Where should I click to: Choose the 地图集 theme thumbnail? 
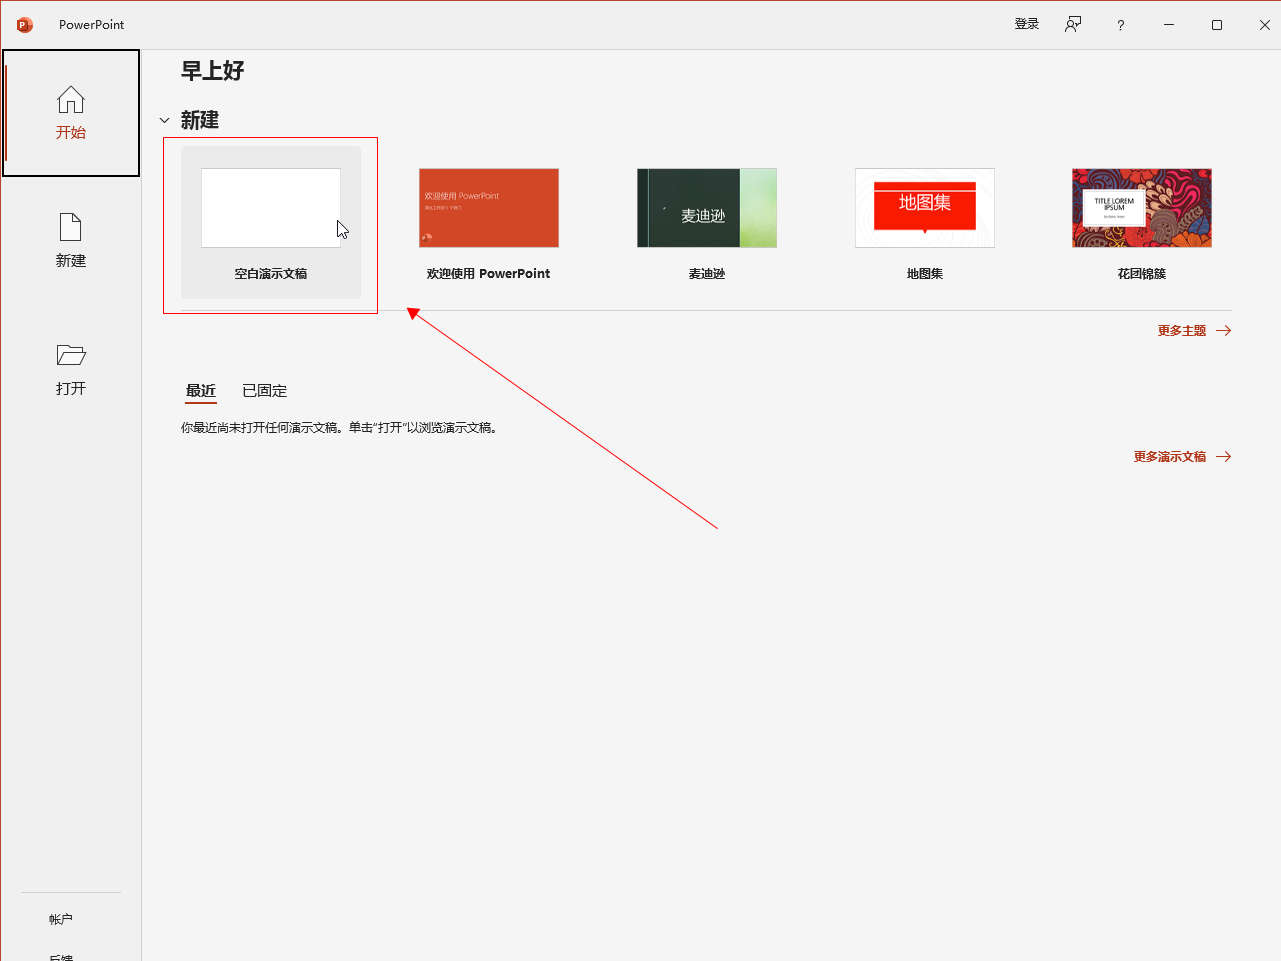925,209
